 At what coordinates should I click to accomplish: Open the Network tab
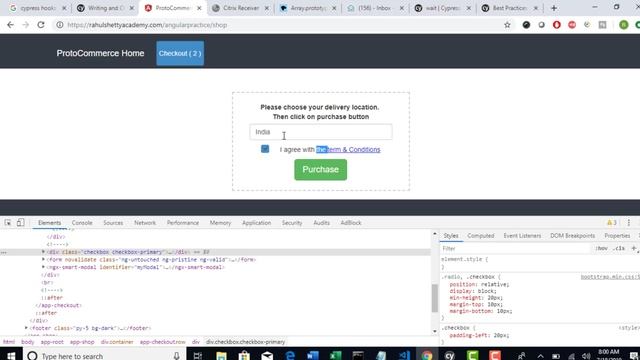click(x=145, y=223)
